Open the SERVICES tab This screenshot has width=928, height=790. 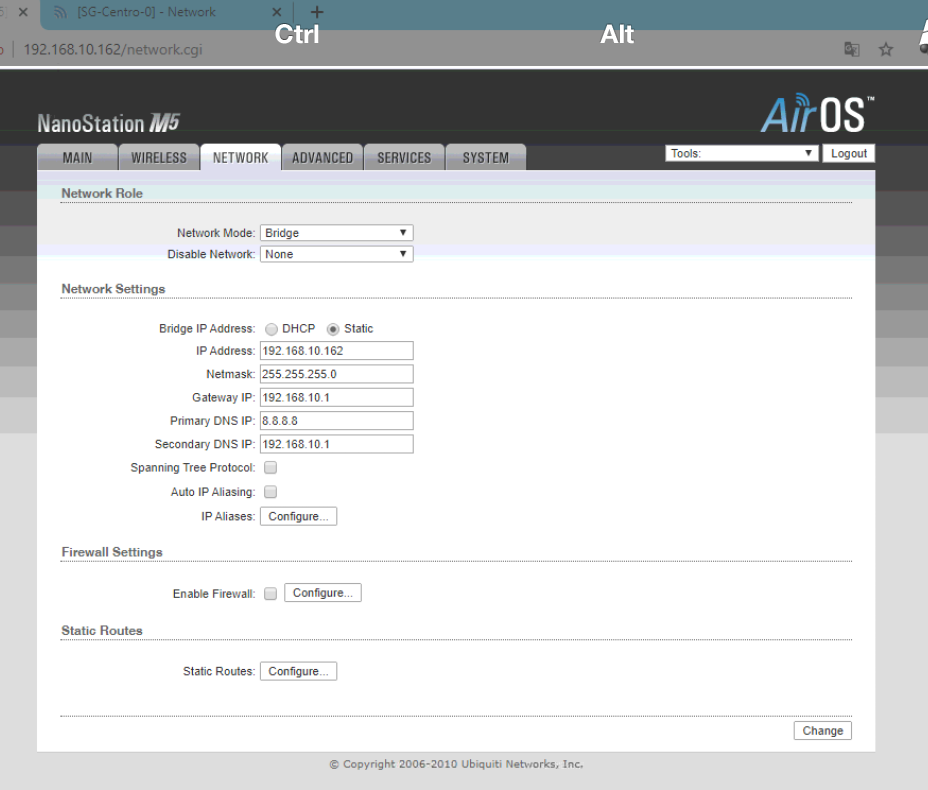tap(404, 157)
